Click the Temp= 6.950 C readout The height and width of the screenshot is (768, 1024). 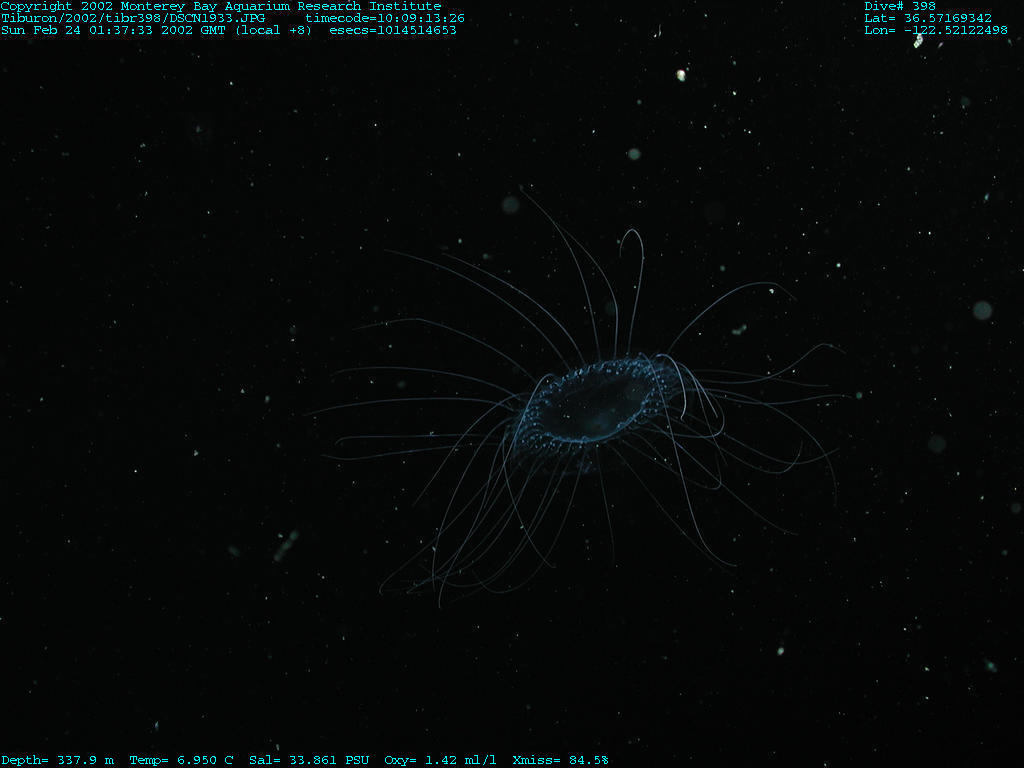(181, 760)
